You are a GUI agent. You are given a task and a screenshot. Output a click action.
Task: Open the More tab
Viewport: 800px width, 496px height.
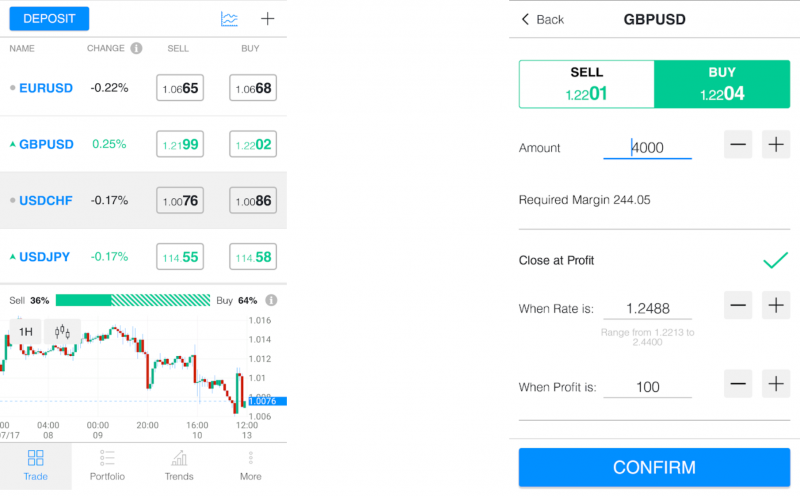(251, 465)
